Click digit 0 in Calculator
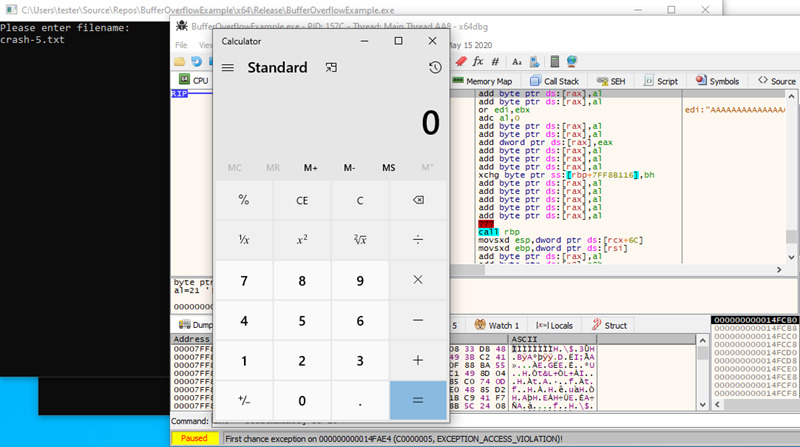The width and height of the screenshot is (800, 447). (302, 401)
